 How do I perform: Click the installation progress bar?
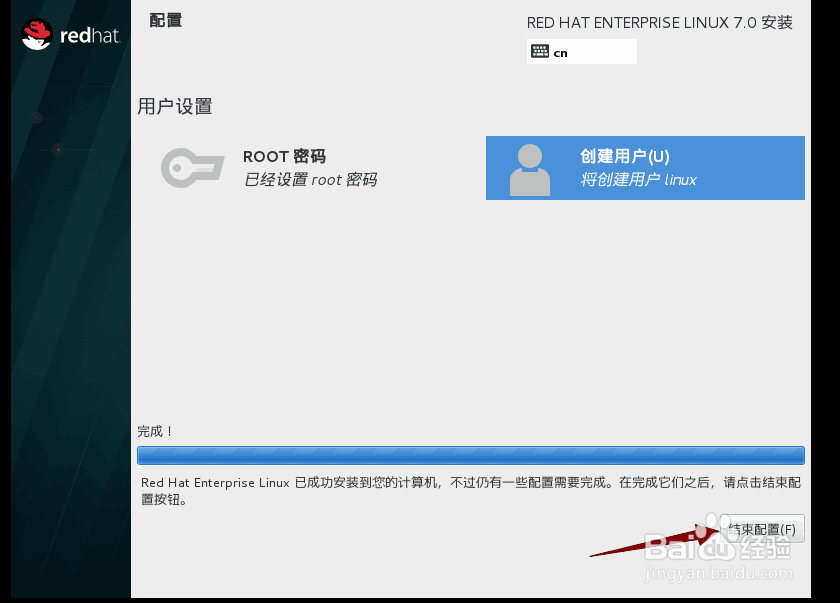470,455
